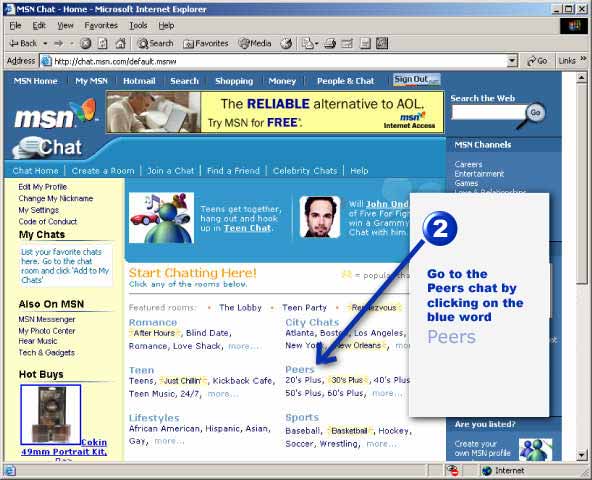Enter The Lobby featured room
Screen dimensions: 592x480
point(240,307)
